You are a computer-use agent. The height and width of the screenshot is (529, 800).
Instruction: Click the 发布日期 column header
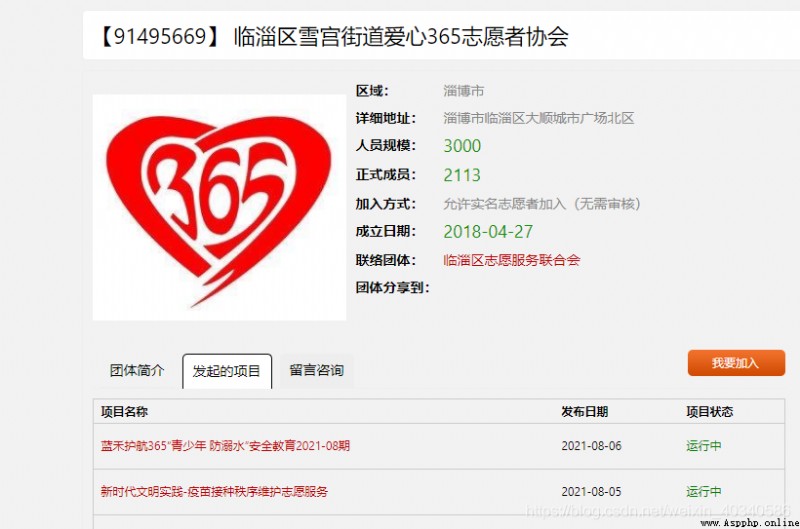point(585,412)
